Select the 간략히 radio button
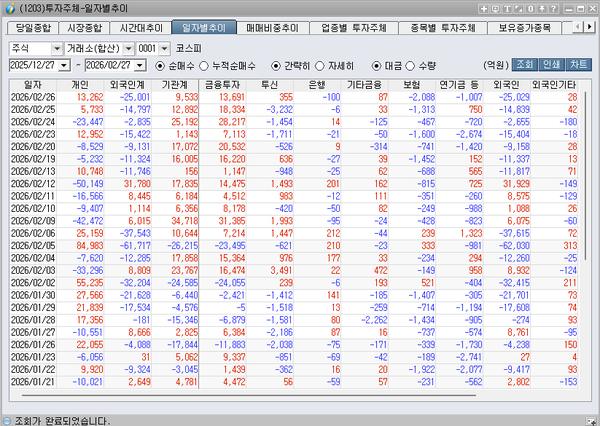Screen dimensions: 600x426 tap(276, 66)
